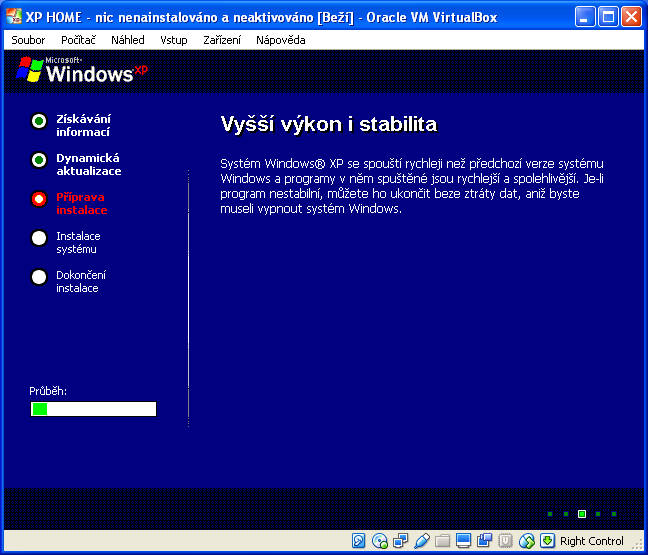Open the shared folders status icon
648x555 pixels.
tap(442, 541)
